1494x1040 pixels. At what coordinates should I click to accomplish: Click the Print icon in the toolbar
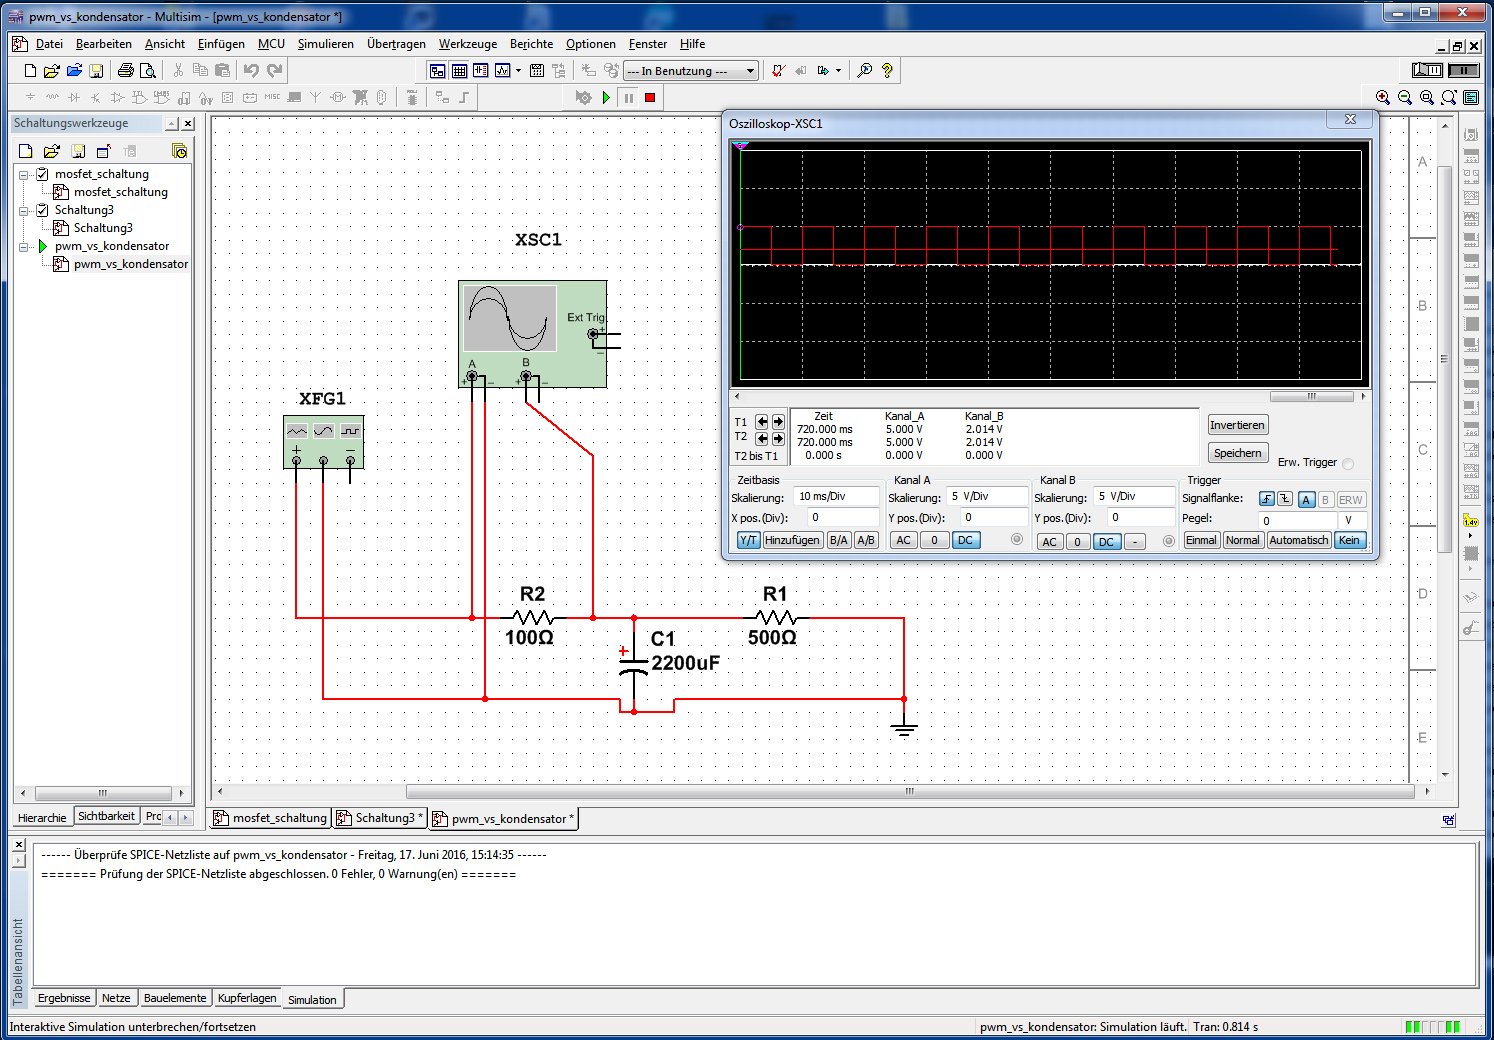[125, 70]
